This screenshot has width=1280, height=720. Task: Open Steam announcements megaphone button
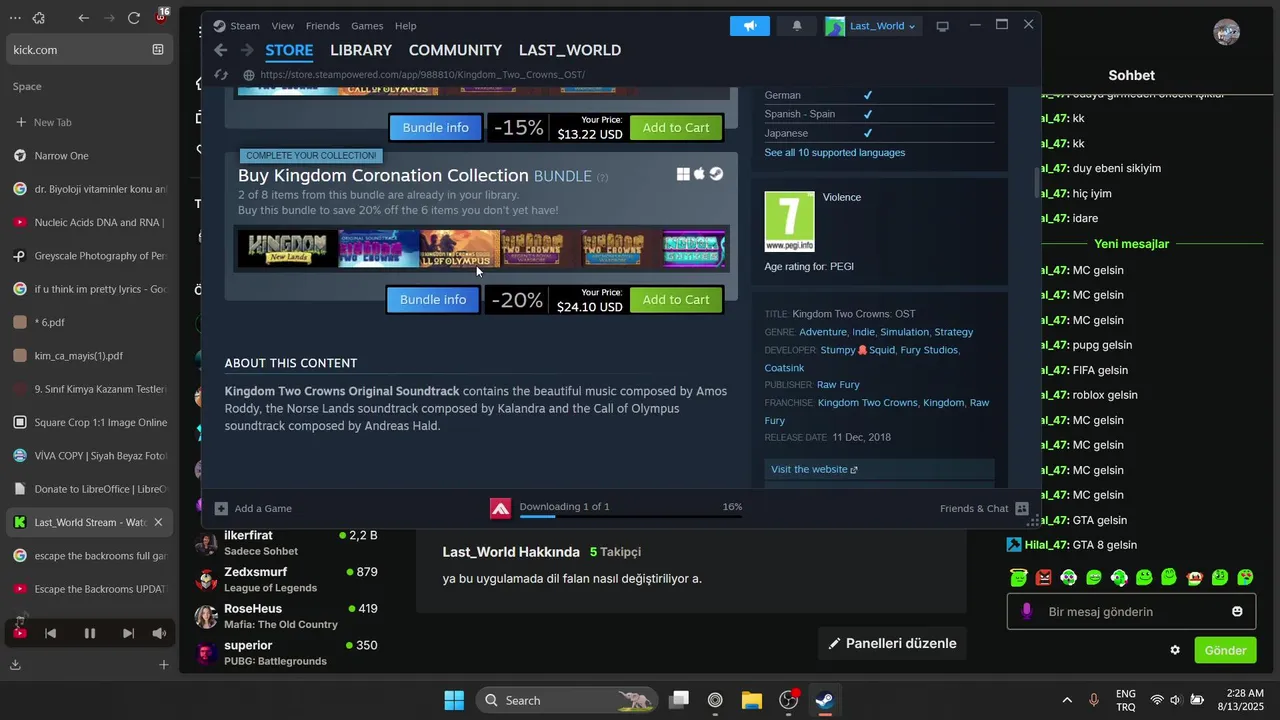click(x=750, y=26)
